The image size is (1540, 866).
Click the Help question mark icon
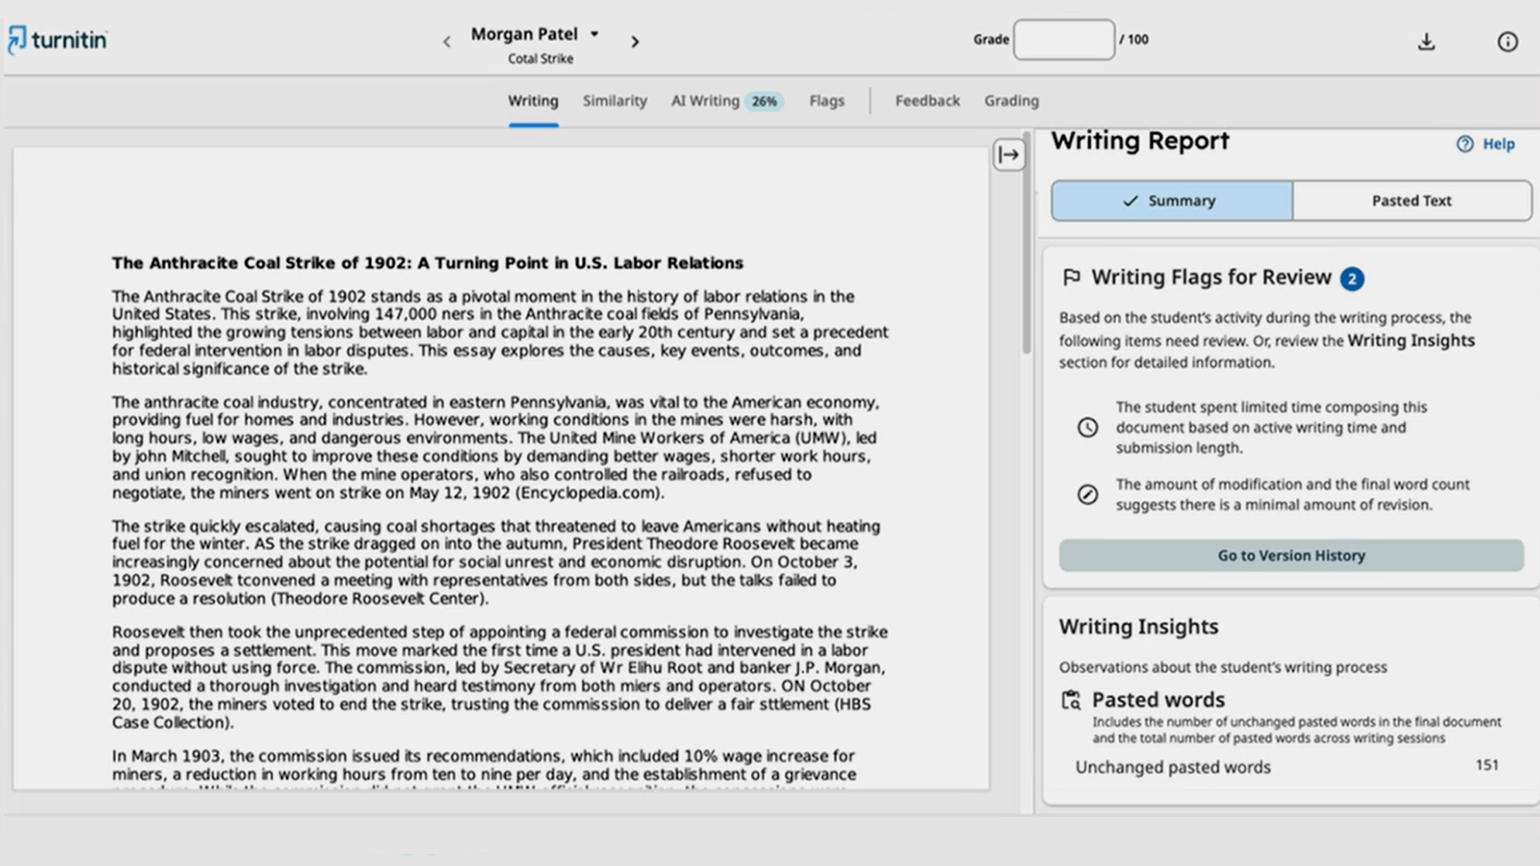[1465, 144]
